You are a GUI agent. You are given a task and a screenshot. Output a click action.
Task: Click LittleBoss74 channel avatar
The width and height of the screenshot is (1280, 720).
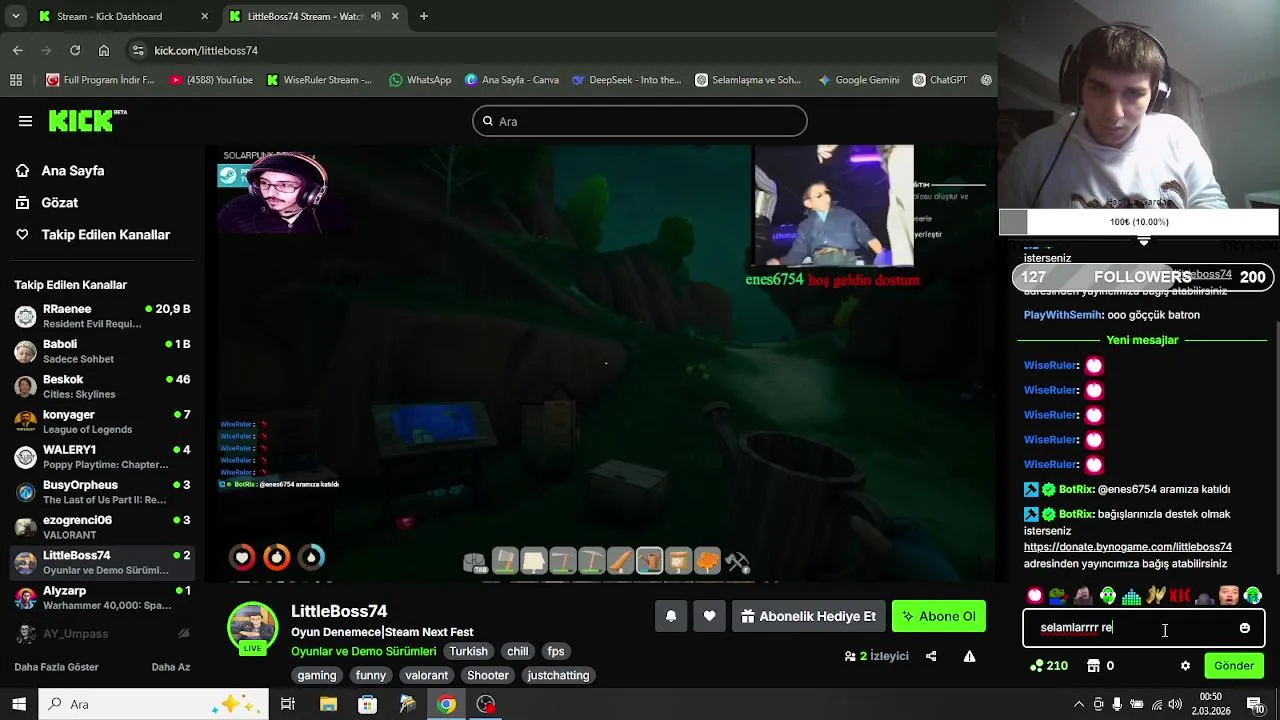[253, 627]
